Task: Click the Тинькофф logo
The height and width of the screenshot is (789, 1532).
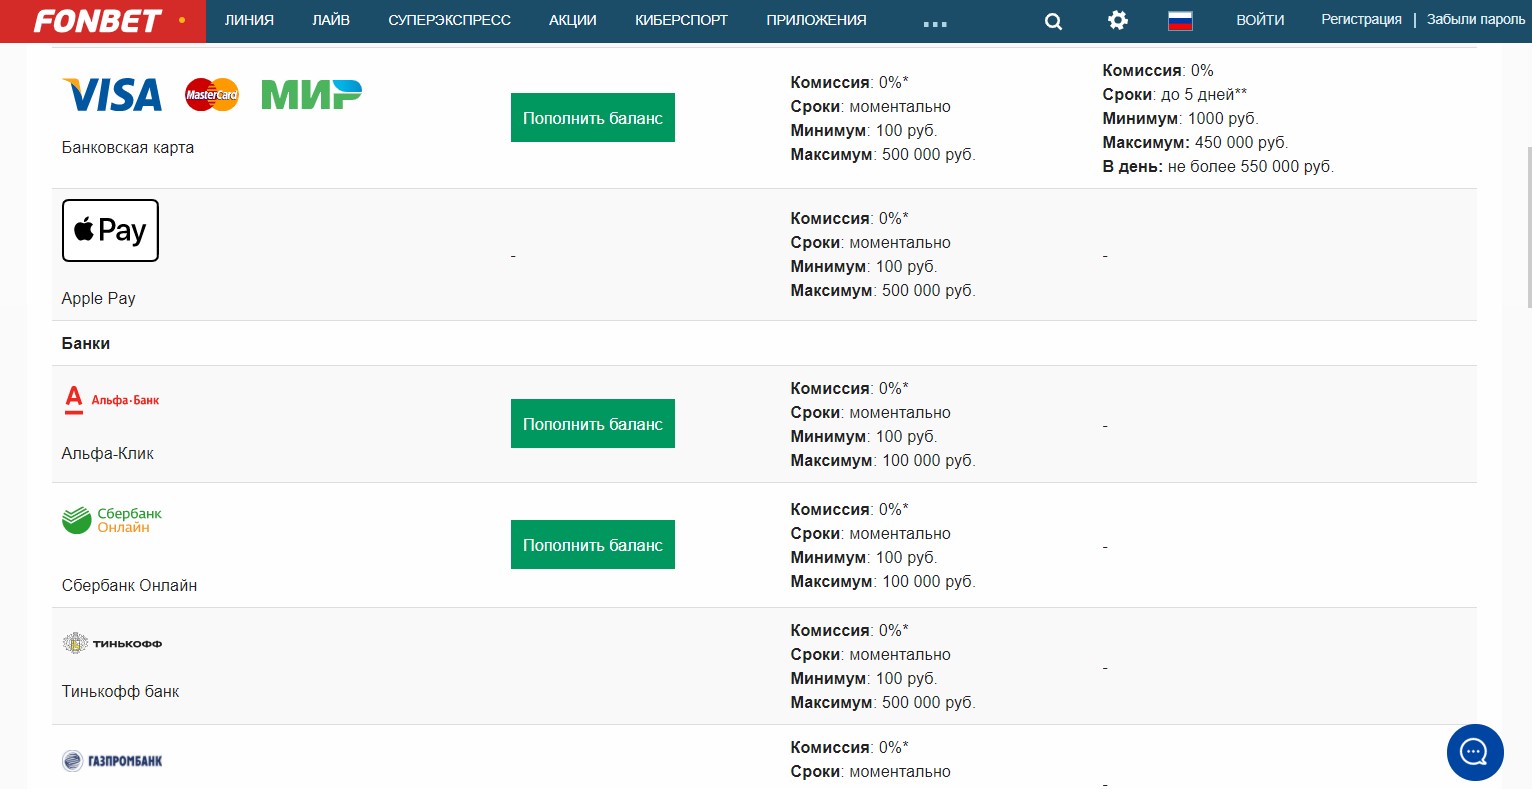Action: [x=112, y=643]
